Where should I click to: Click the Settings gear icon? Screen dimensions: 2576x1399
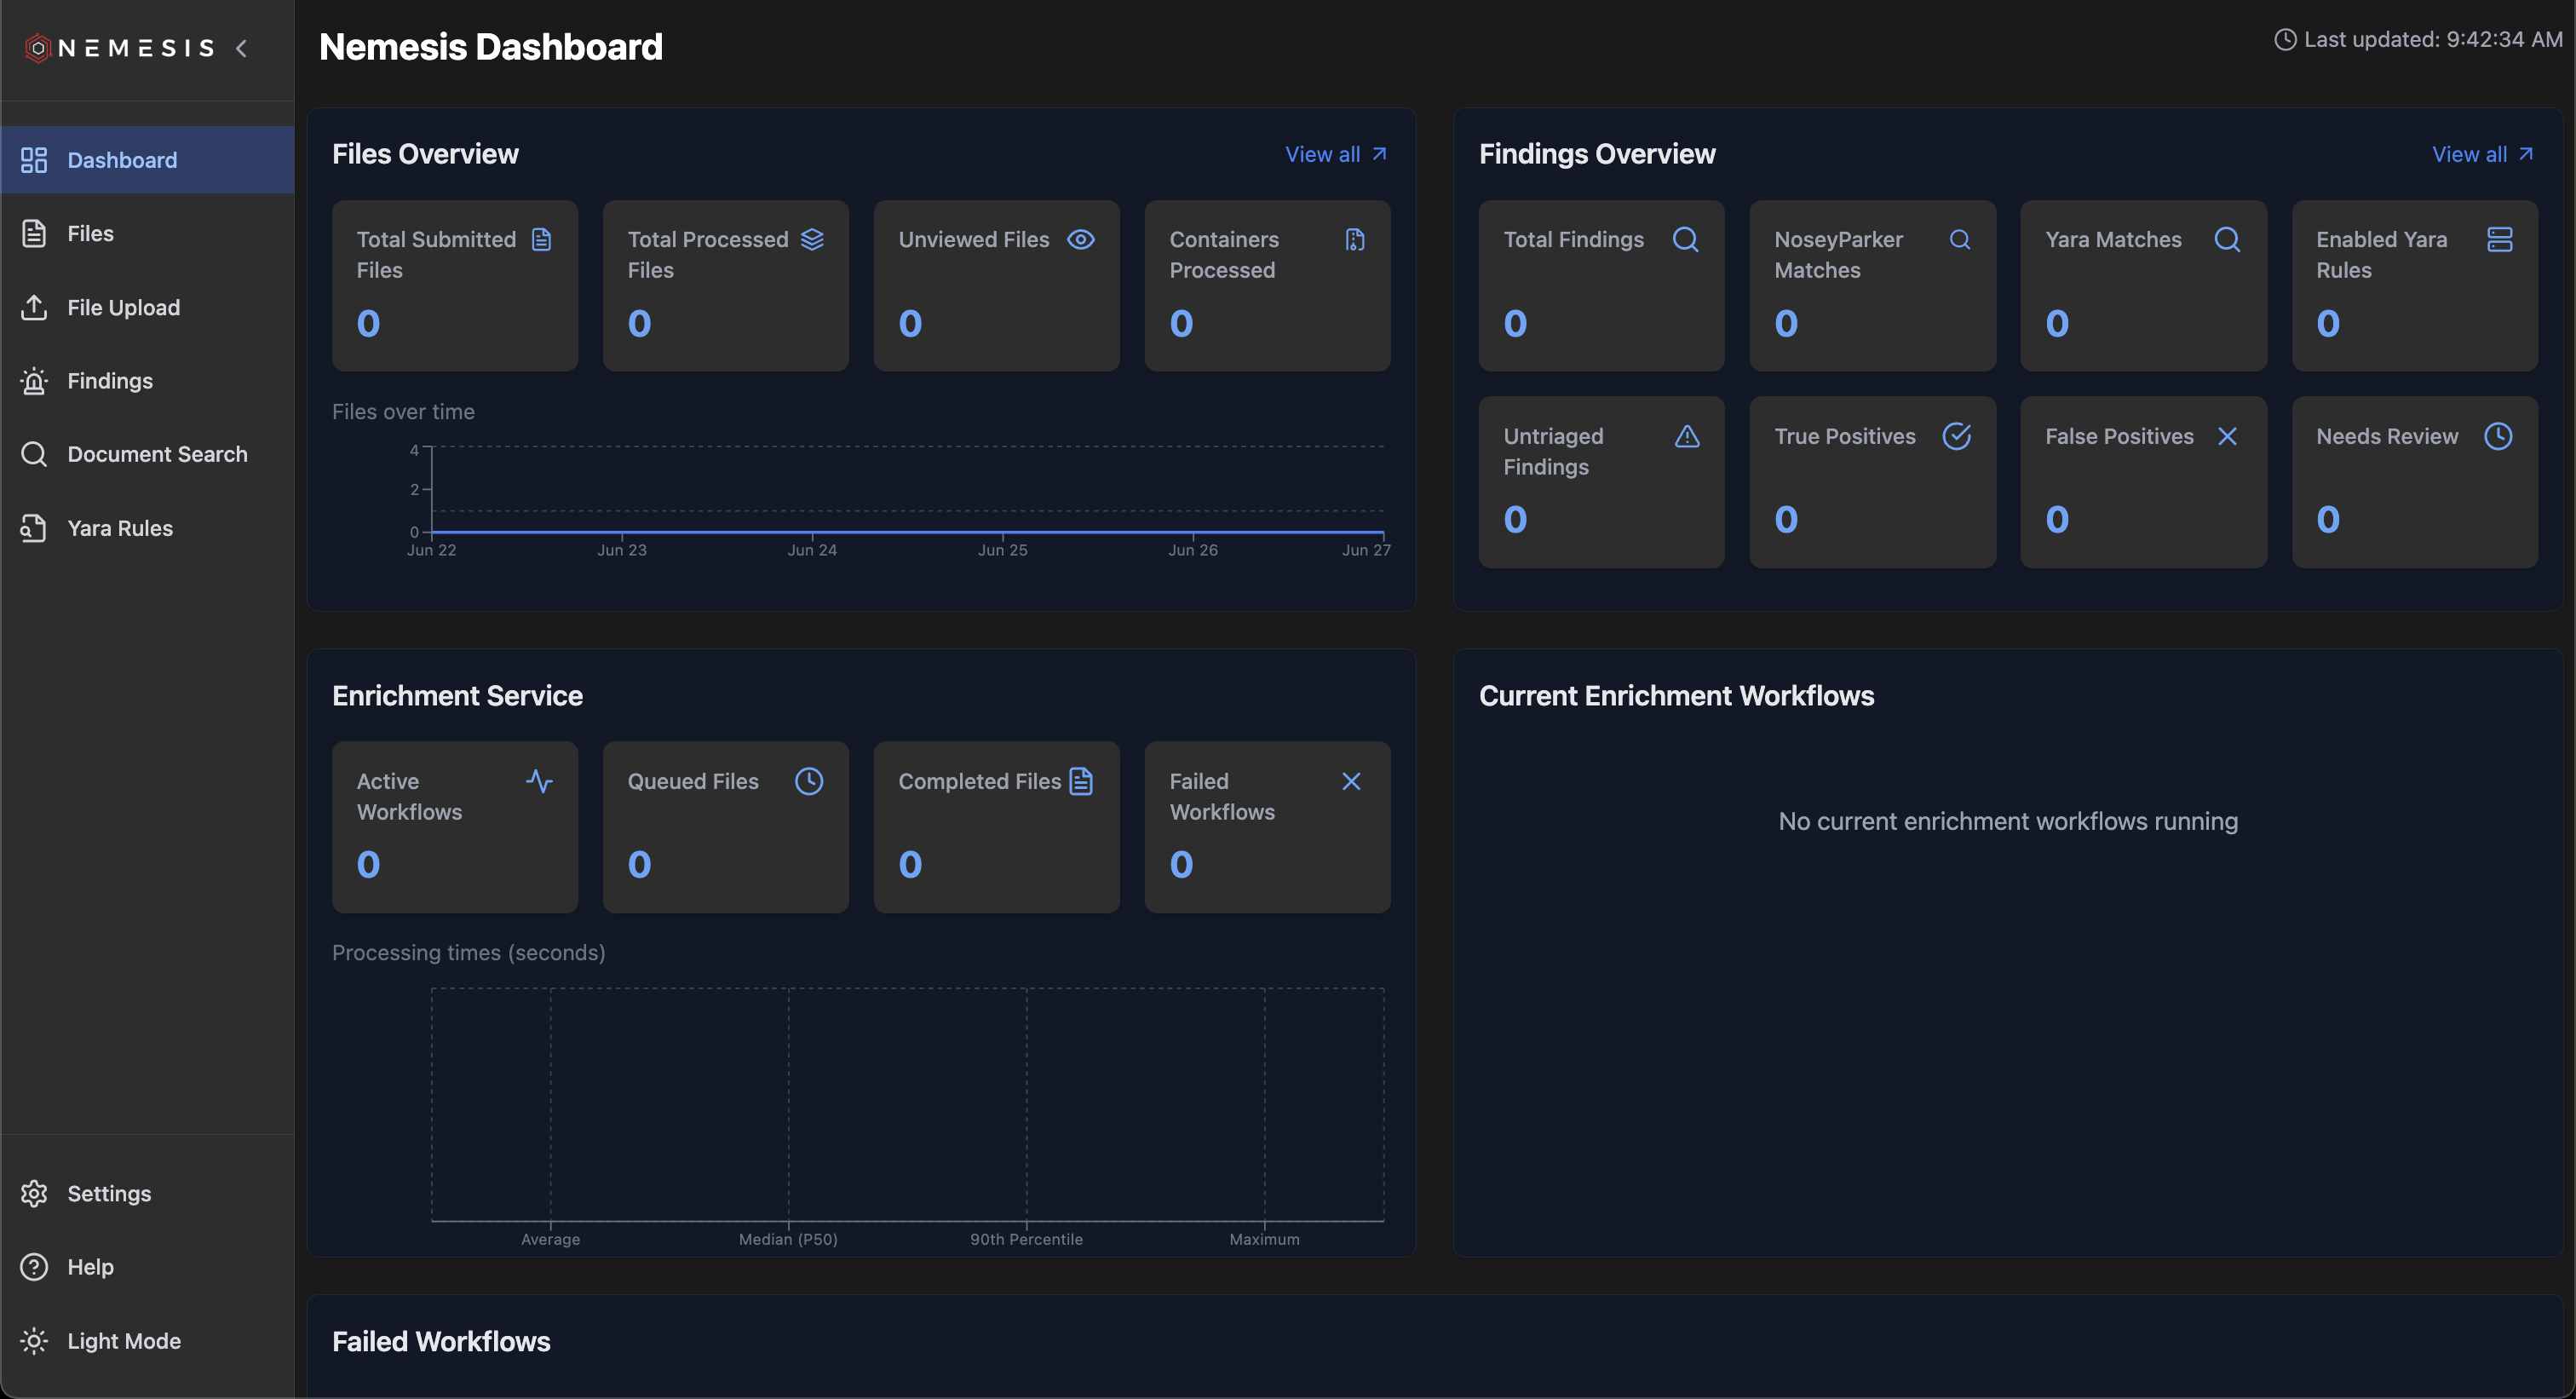34,1193
